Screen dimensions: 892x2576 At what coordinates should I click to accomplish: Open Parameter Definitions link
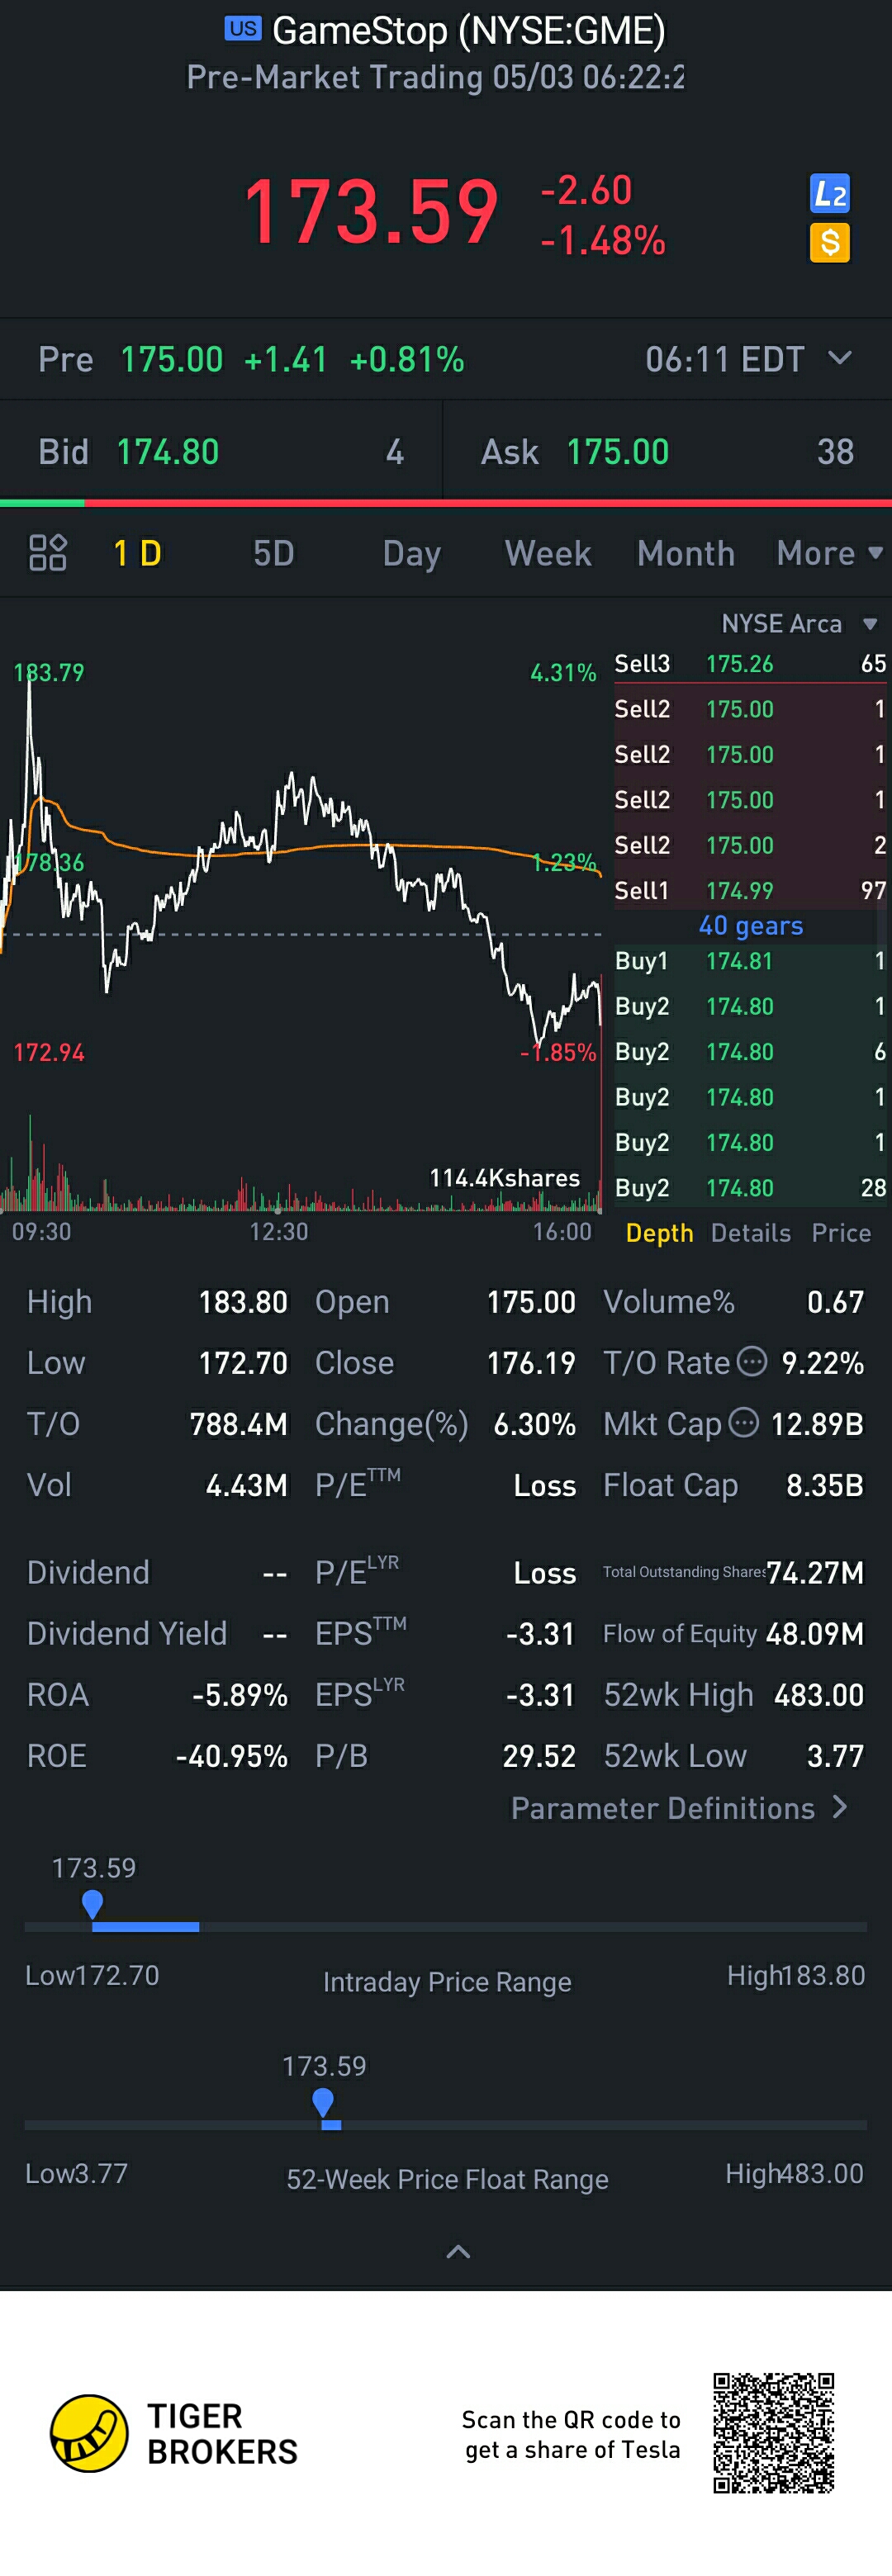[x=680, y=1808]
